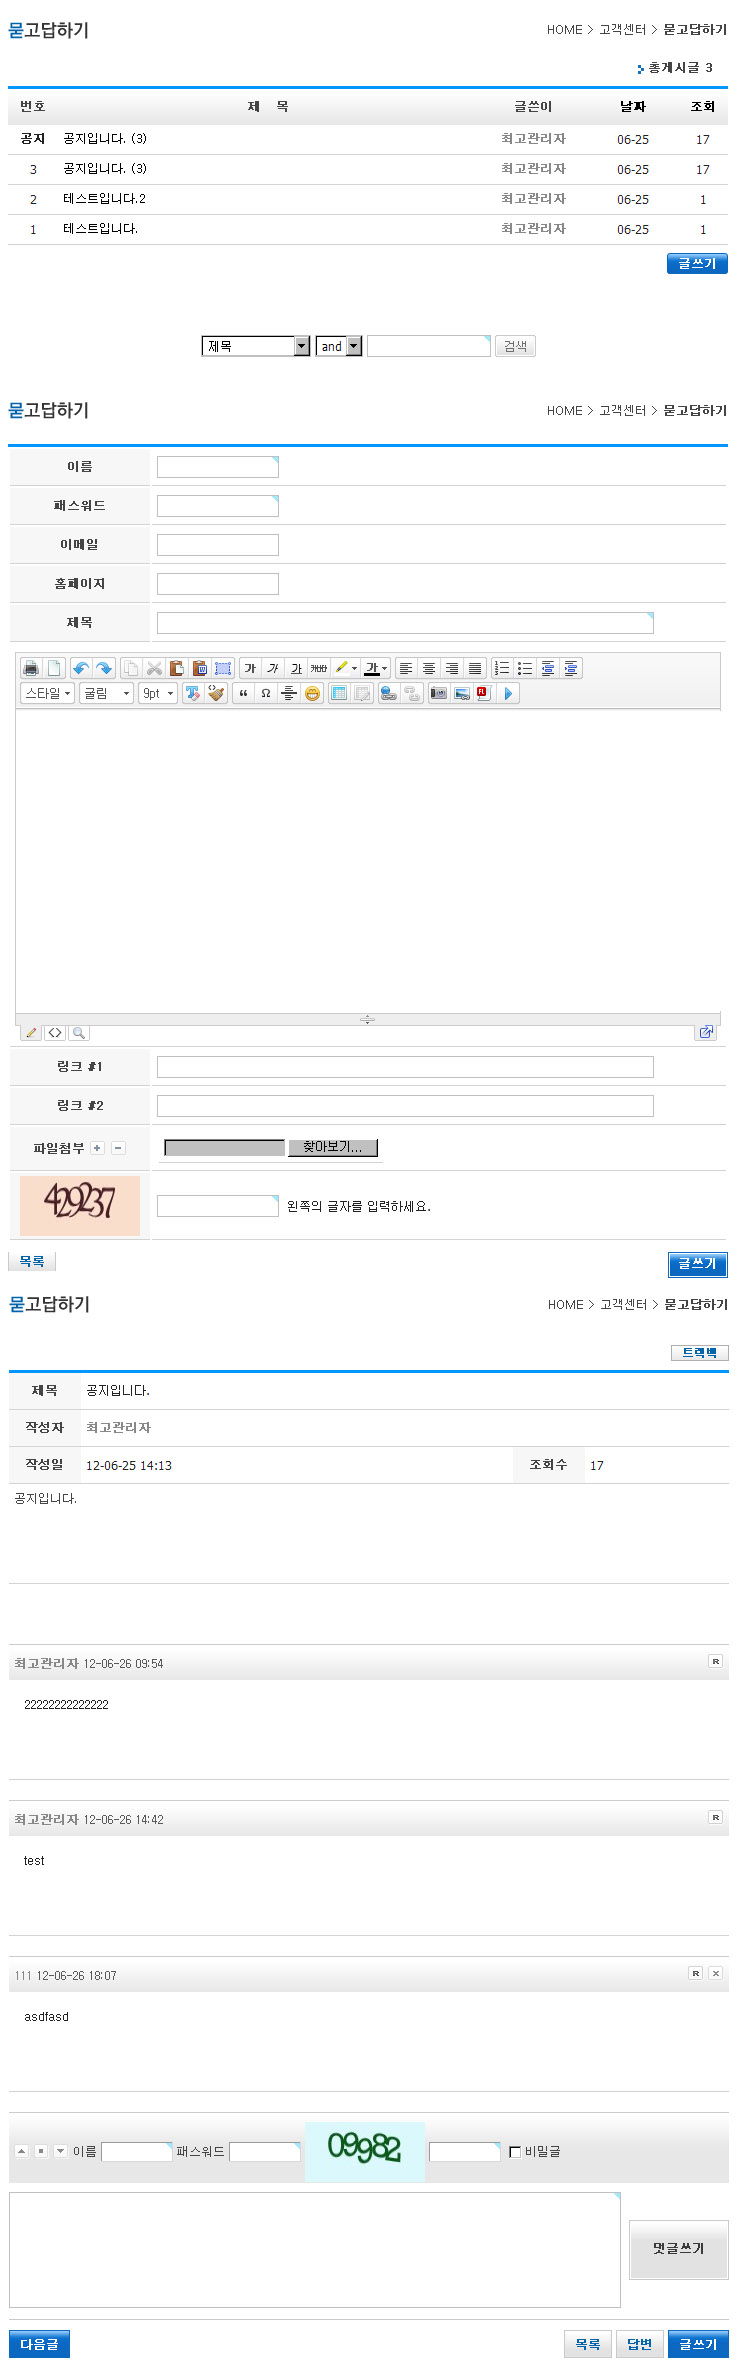Insert a blockquote with the quote icon

(243, 693)
